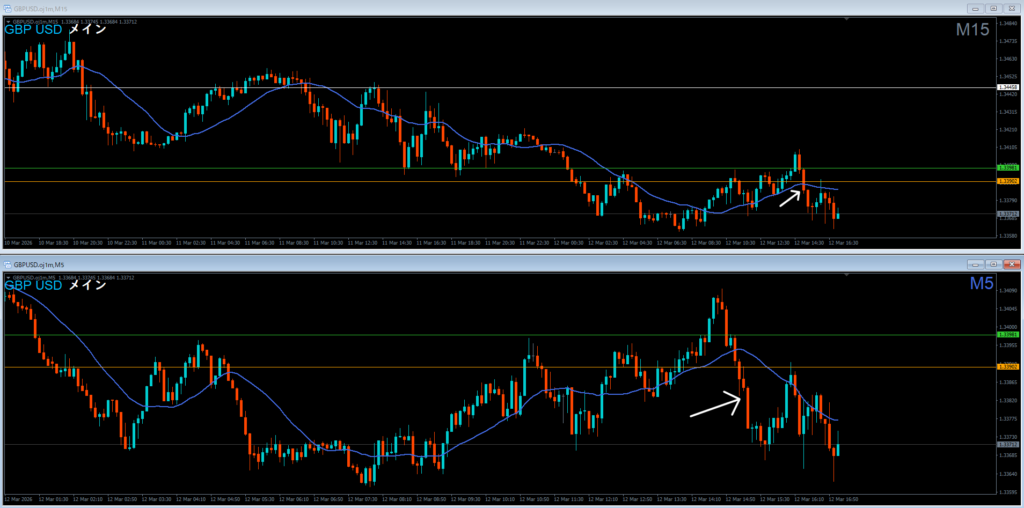Click the green price tag on the M15 price scale
The height and width of the screenshot is (508, 1024).
click(x=1006, y=168)
